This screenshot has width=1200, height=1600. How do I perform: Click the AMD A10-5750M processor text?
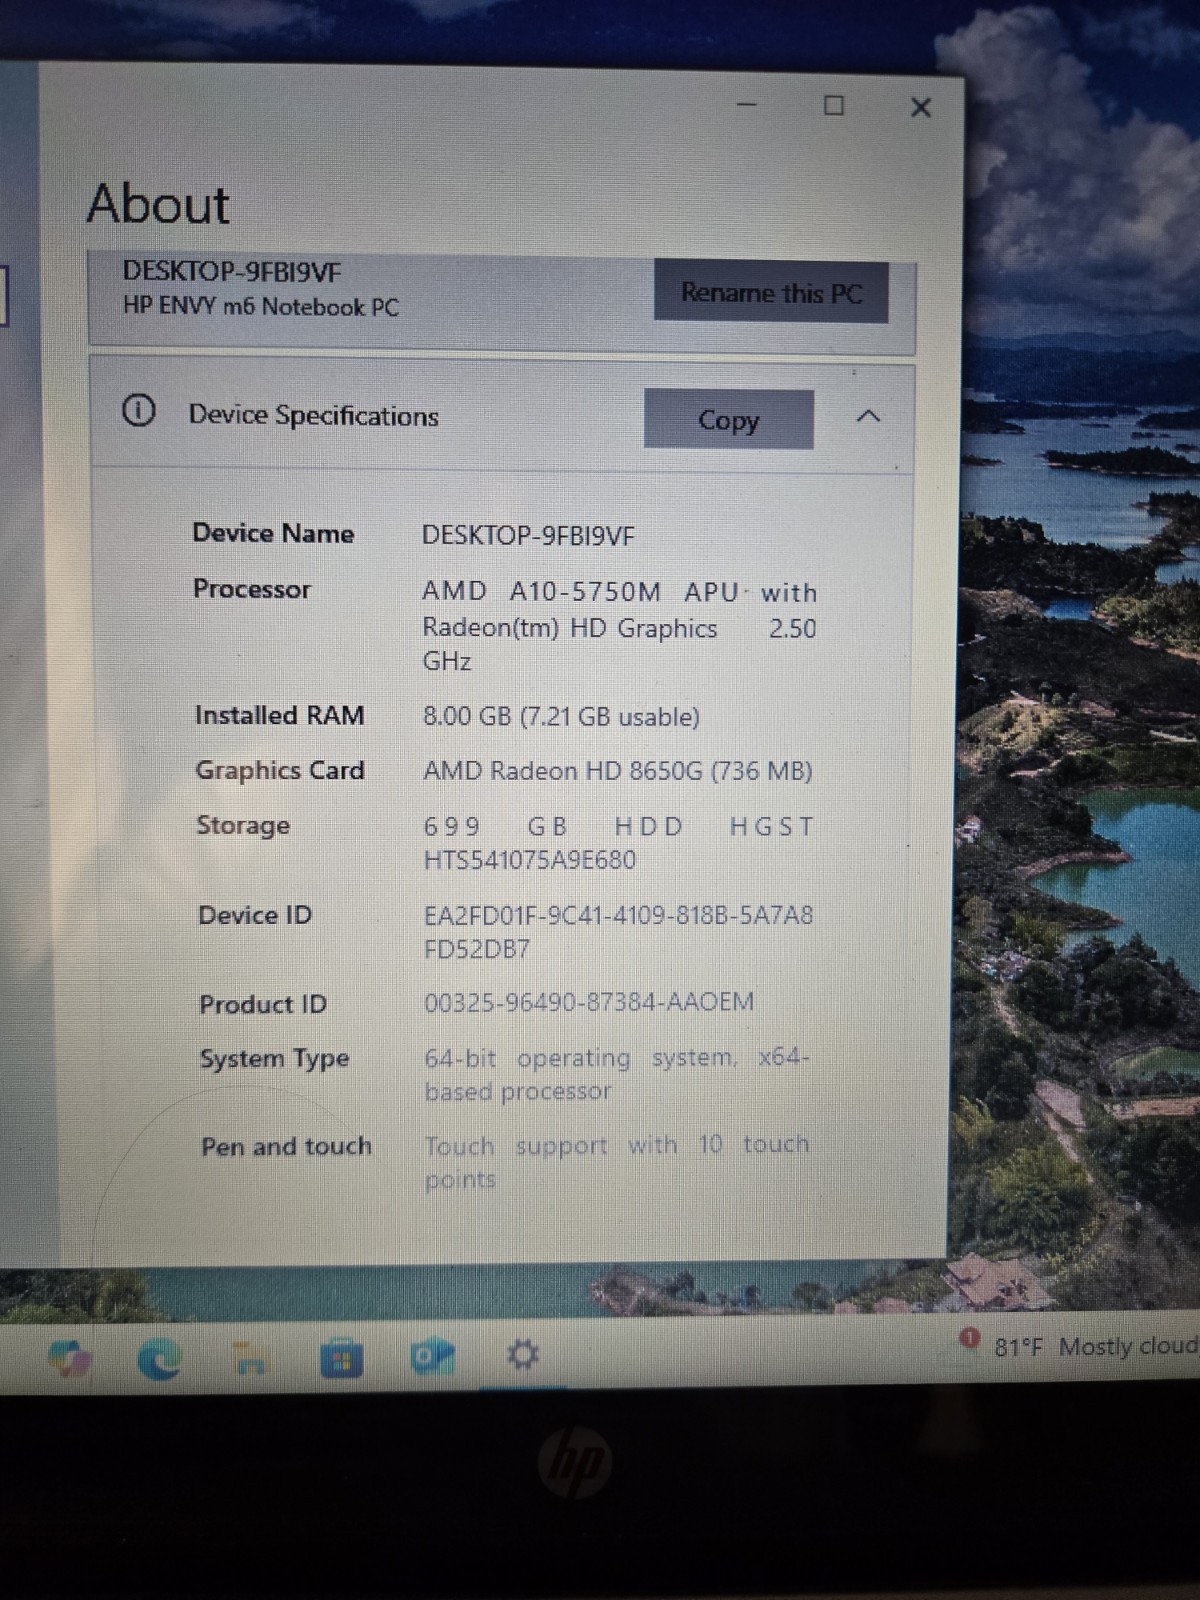pyautogui.click(x=619, y=626)
